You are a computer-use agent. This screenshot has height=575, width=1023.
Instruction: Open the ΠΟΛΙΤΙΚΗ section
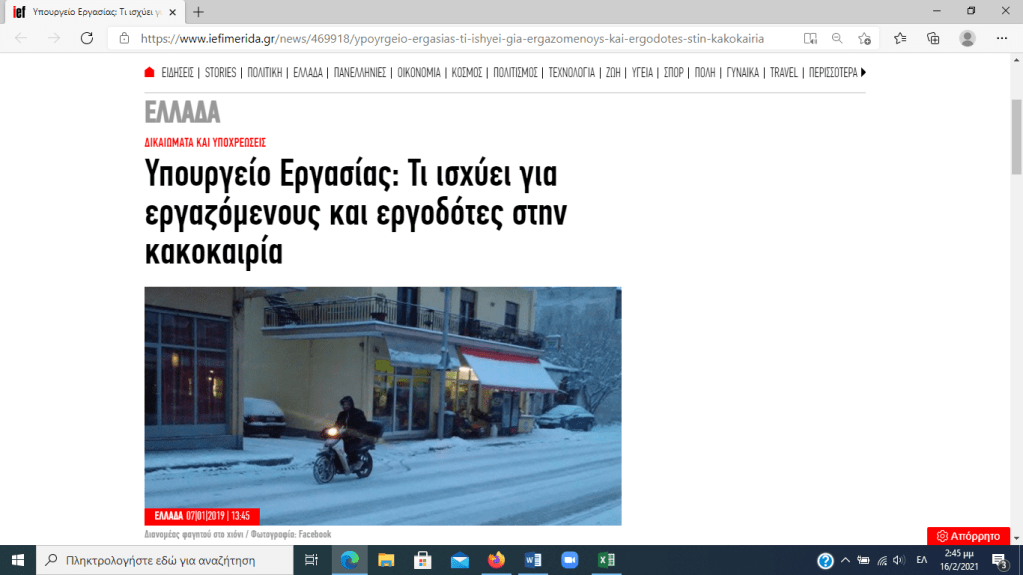tap(265, 72)
